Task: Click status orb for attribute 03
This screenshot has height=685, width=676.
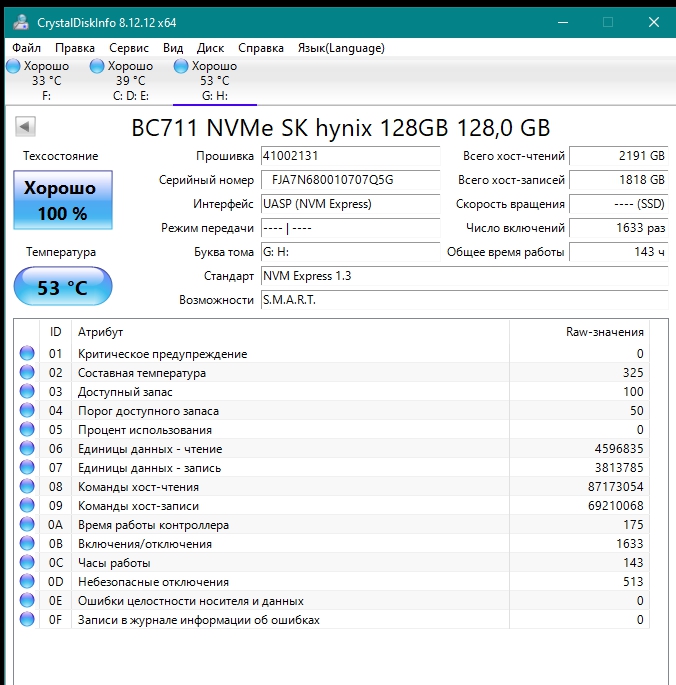Action: coord(27,391)
